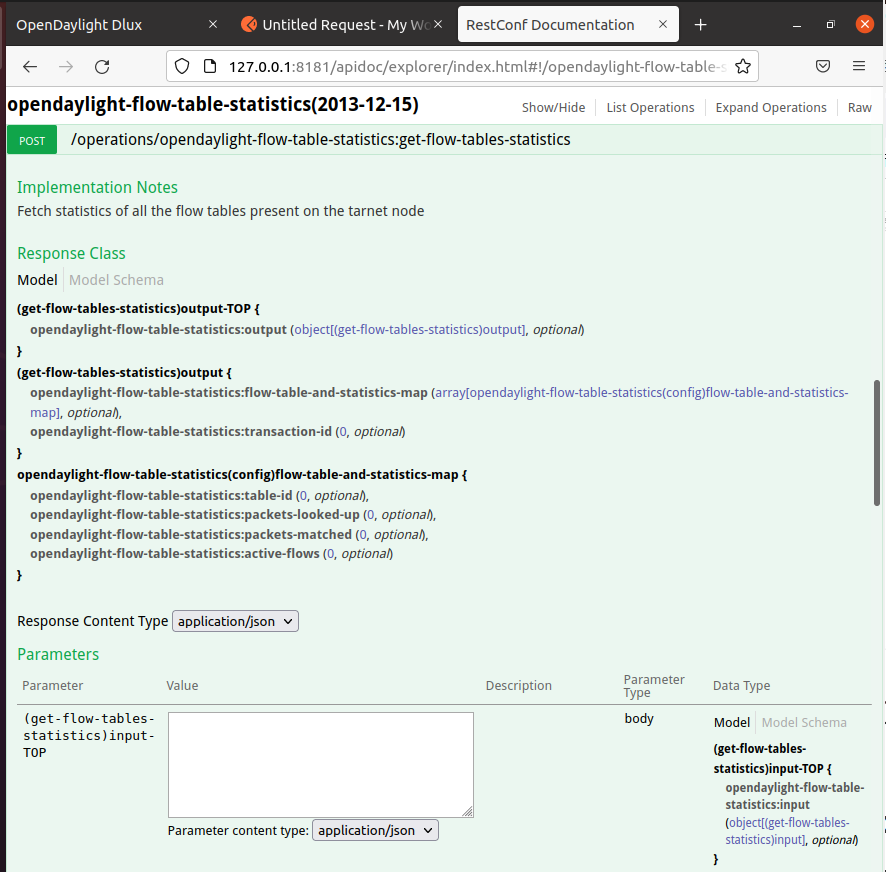This screenshot has height=872, width=886.
Task: Click the input-TOP body value textarea
Action: coord(321,765)
